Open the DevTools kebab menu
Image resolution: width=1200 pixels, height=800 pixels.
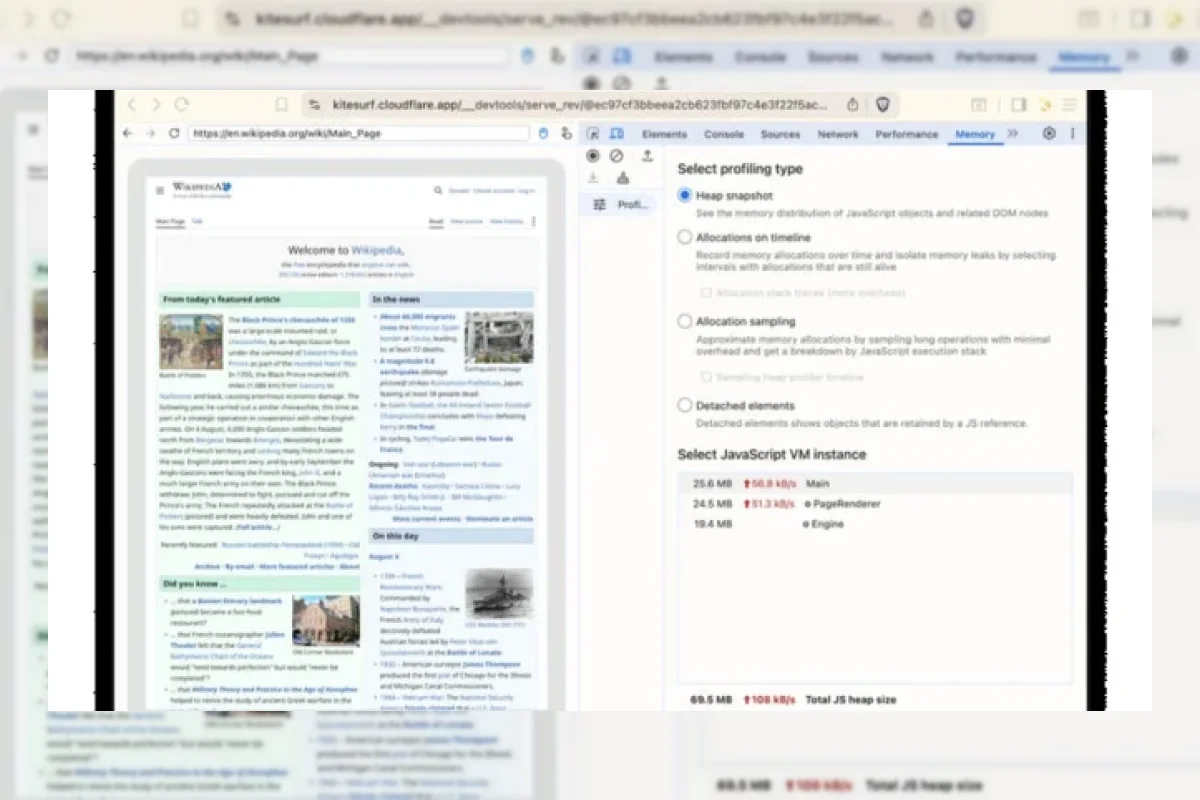[x=1072, y=133]
